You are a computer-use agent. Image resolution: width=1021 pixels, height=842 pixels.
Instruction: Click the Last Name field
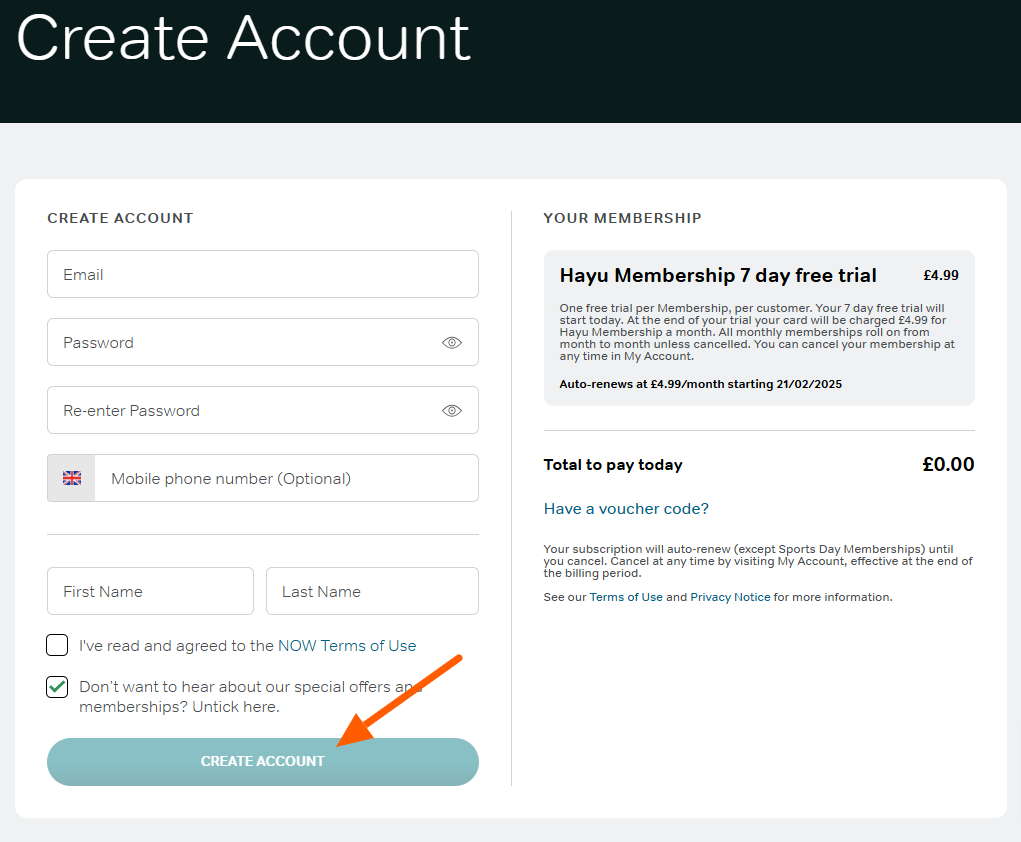[372, 591]
